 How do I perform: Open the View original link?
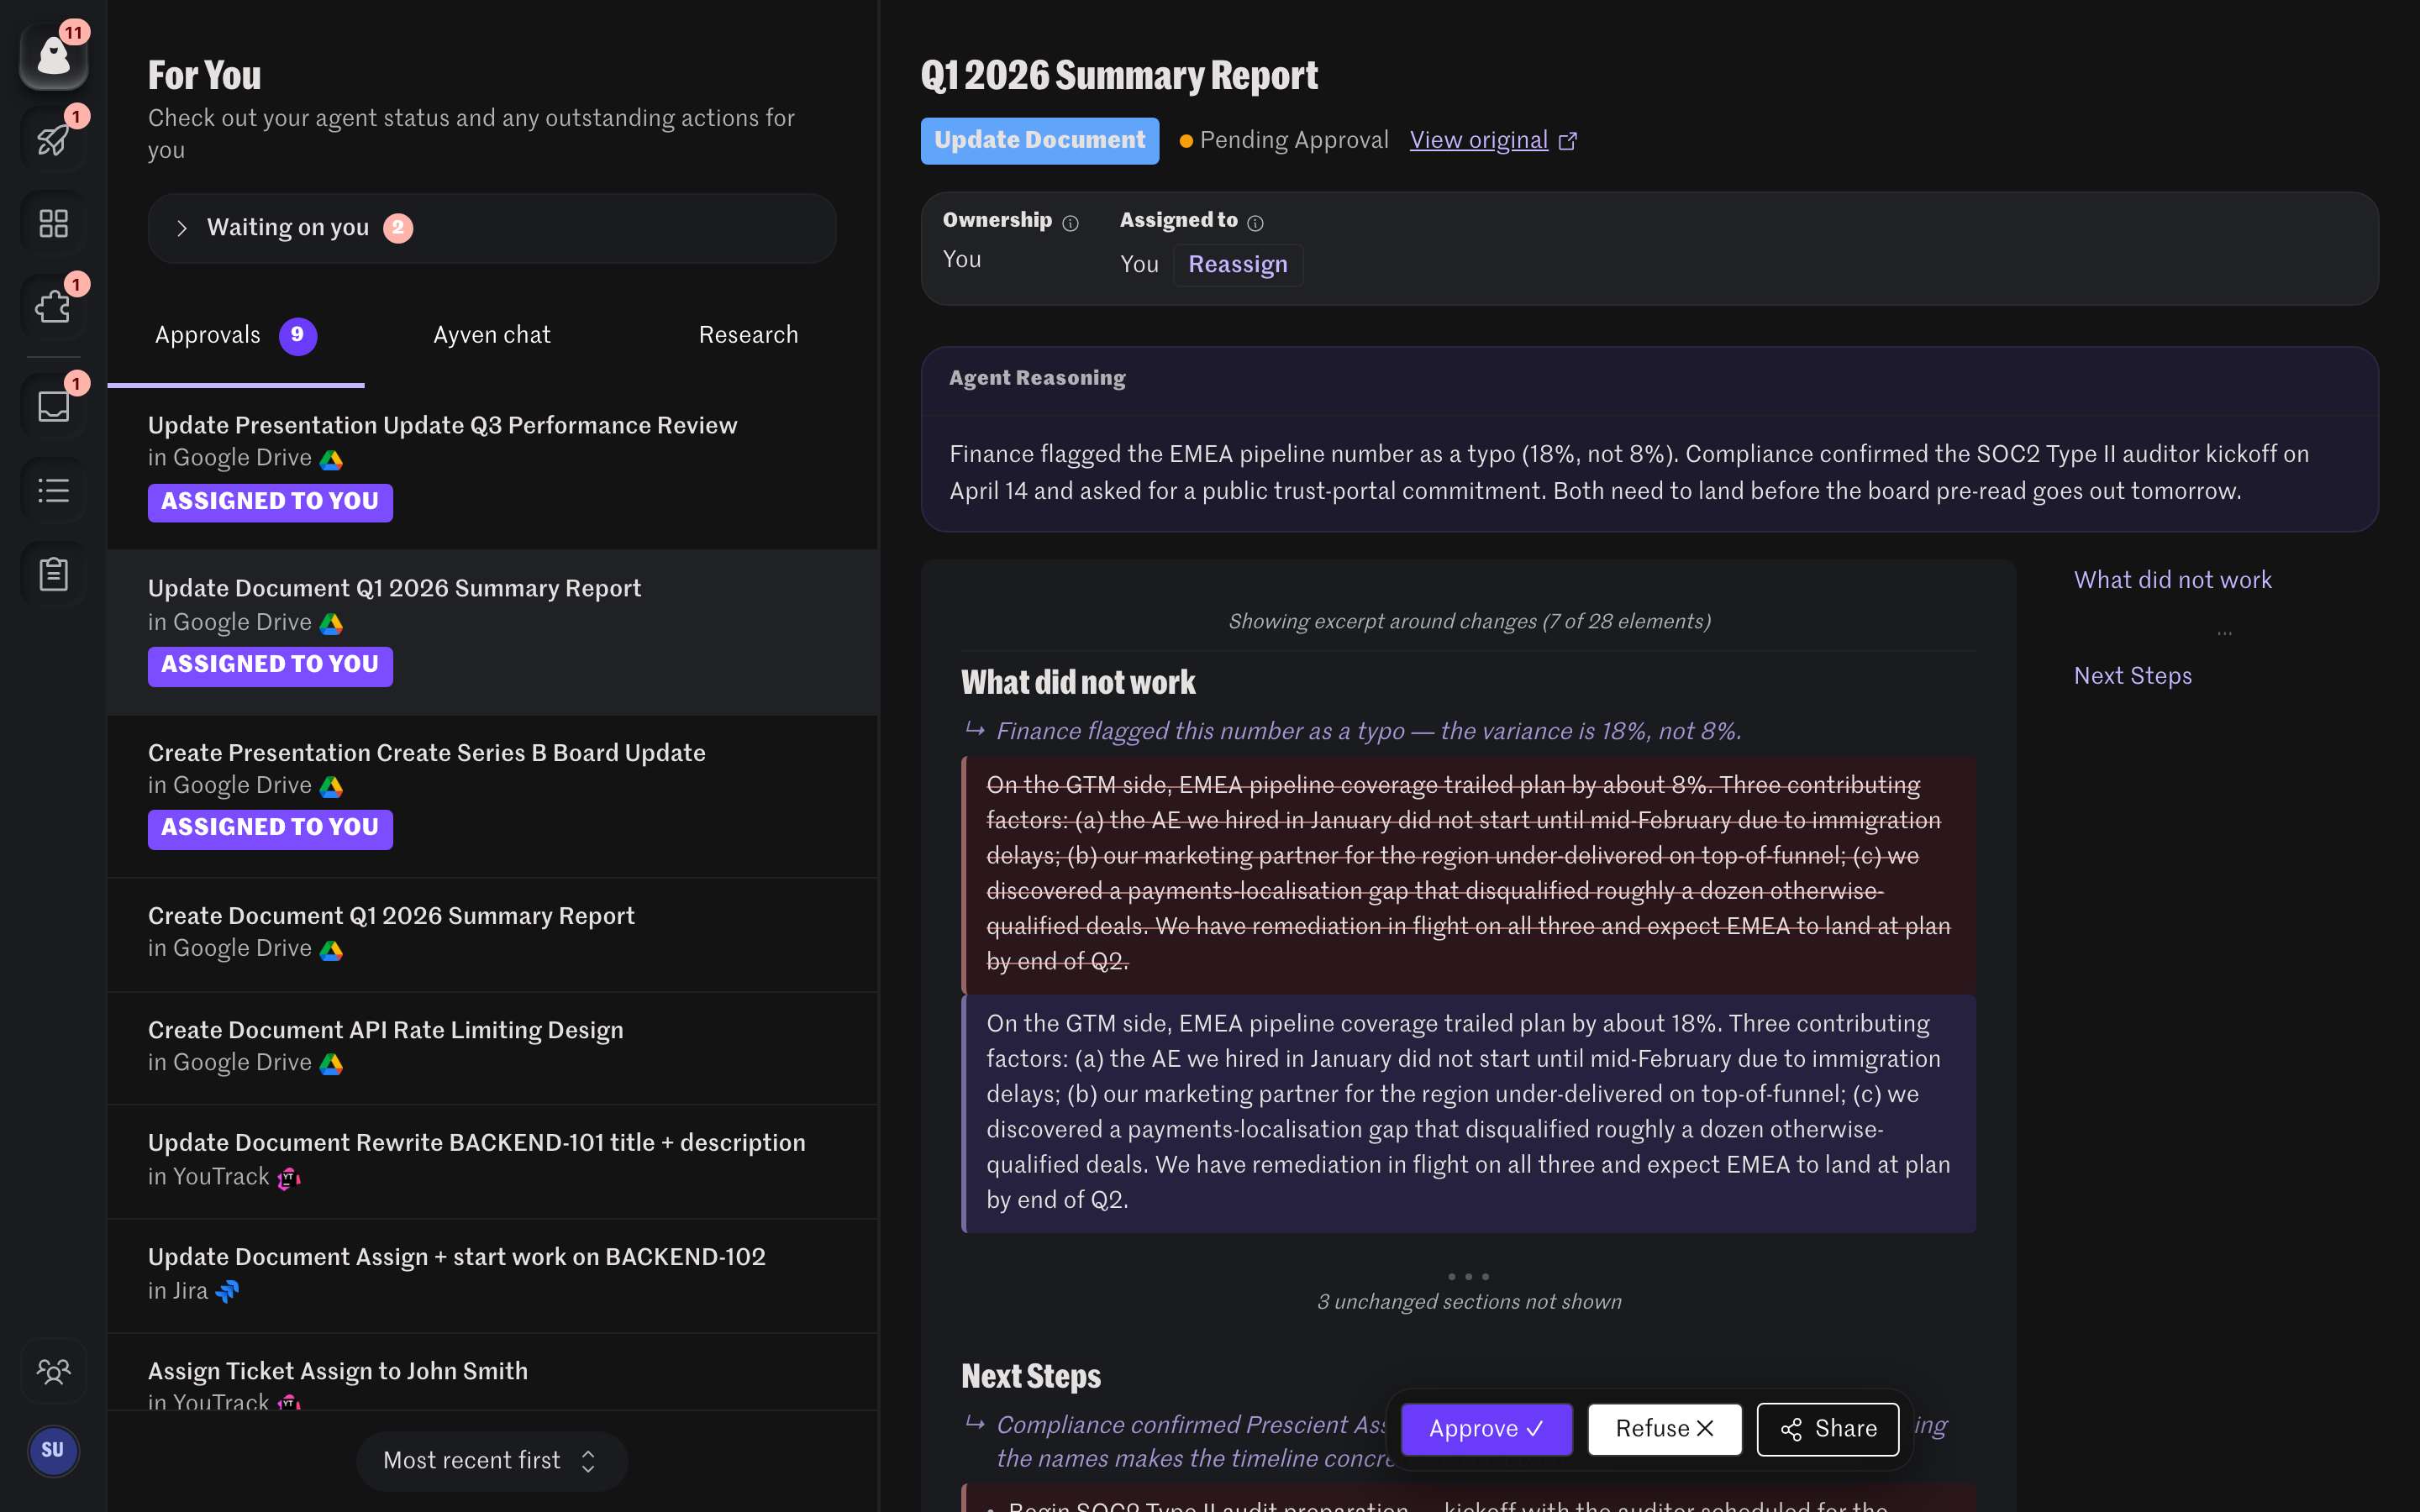click(1478, 140)
